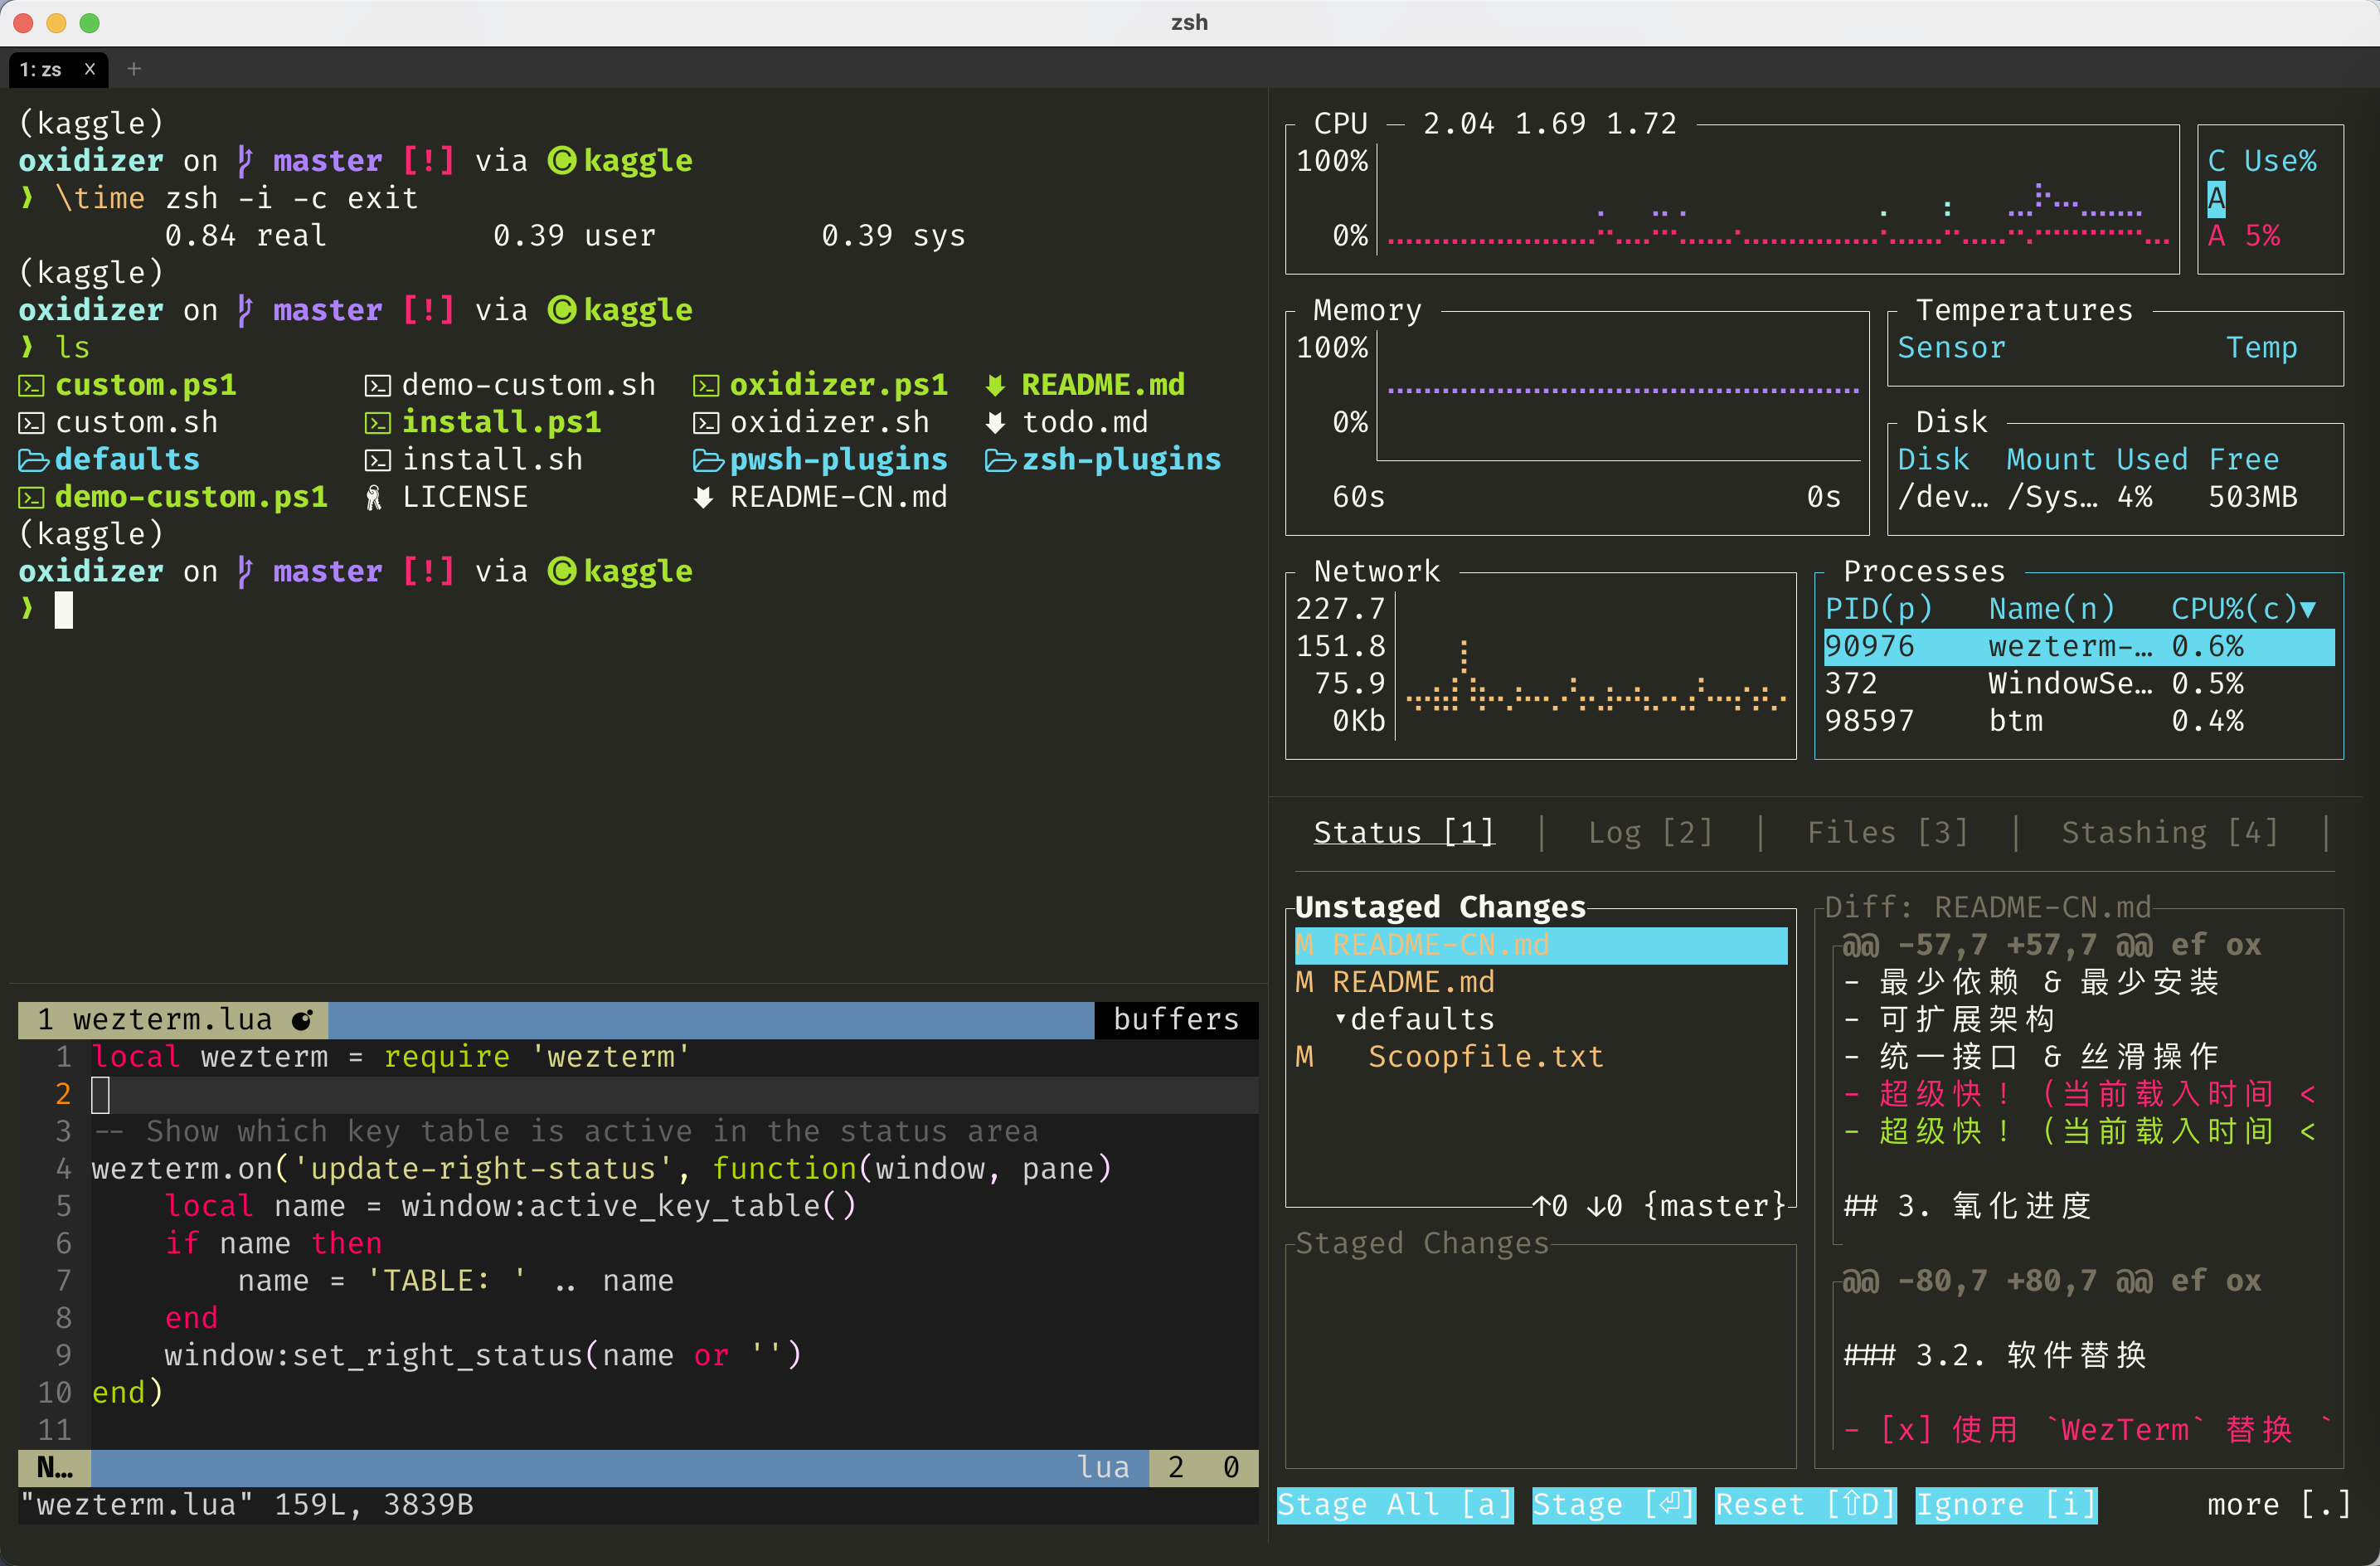Click the README.md markdown download icon
This screenshot has width=2380, height=1566.
995,385
